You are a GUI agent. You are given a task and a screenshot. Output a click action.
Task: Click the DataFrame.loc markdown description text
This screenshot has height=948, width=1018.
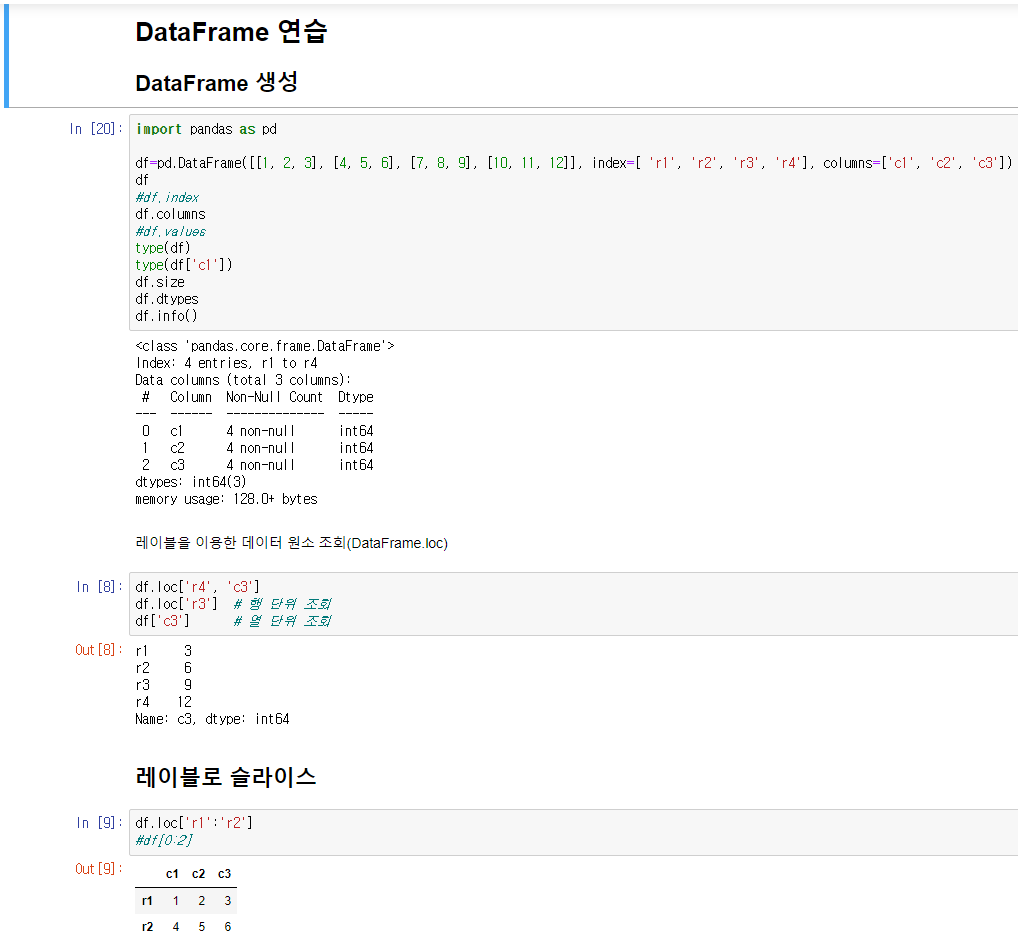pos(292,543)
